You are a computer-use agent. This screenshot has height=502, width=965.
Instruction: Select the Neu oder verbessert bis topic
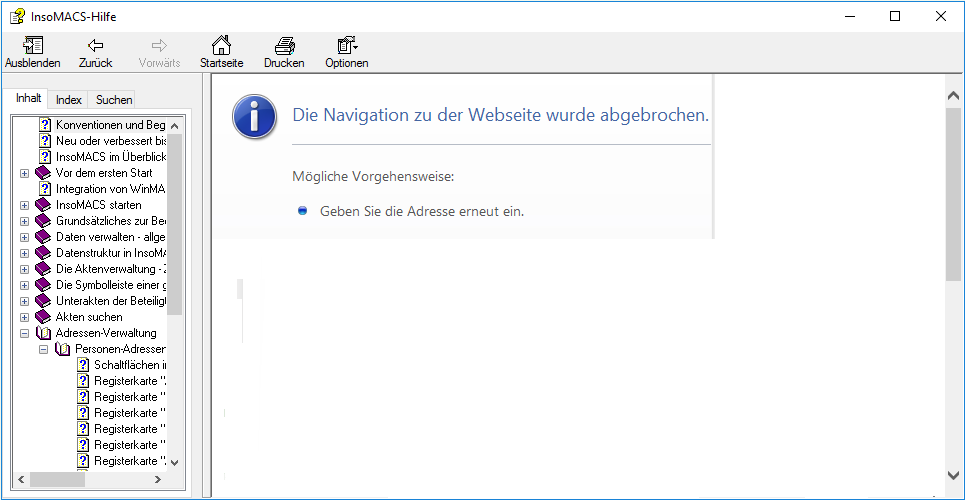coord(111,141)
